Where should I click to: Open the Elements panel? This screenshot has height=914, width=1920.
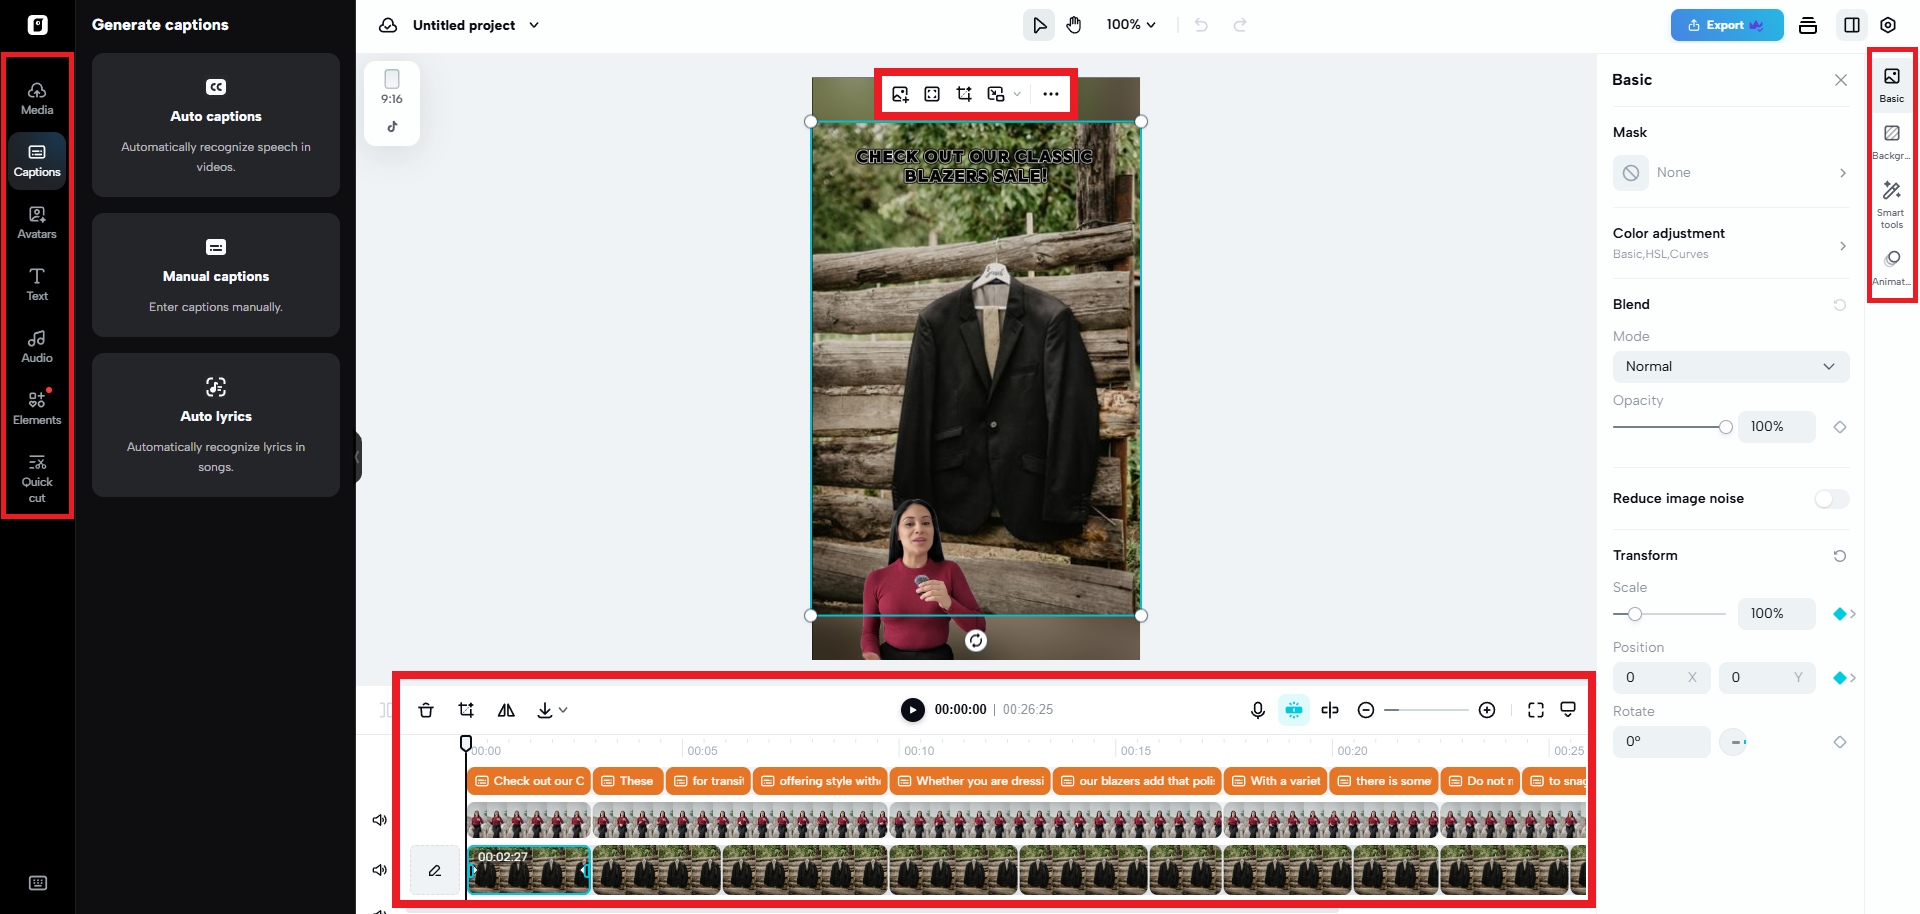click(37, 409)
